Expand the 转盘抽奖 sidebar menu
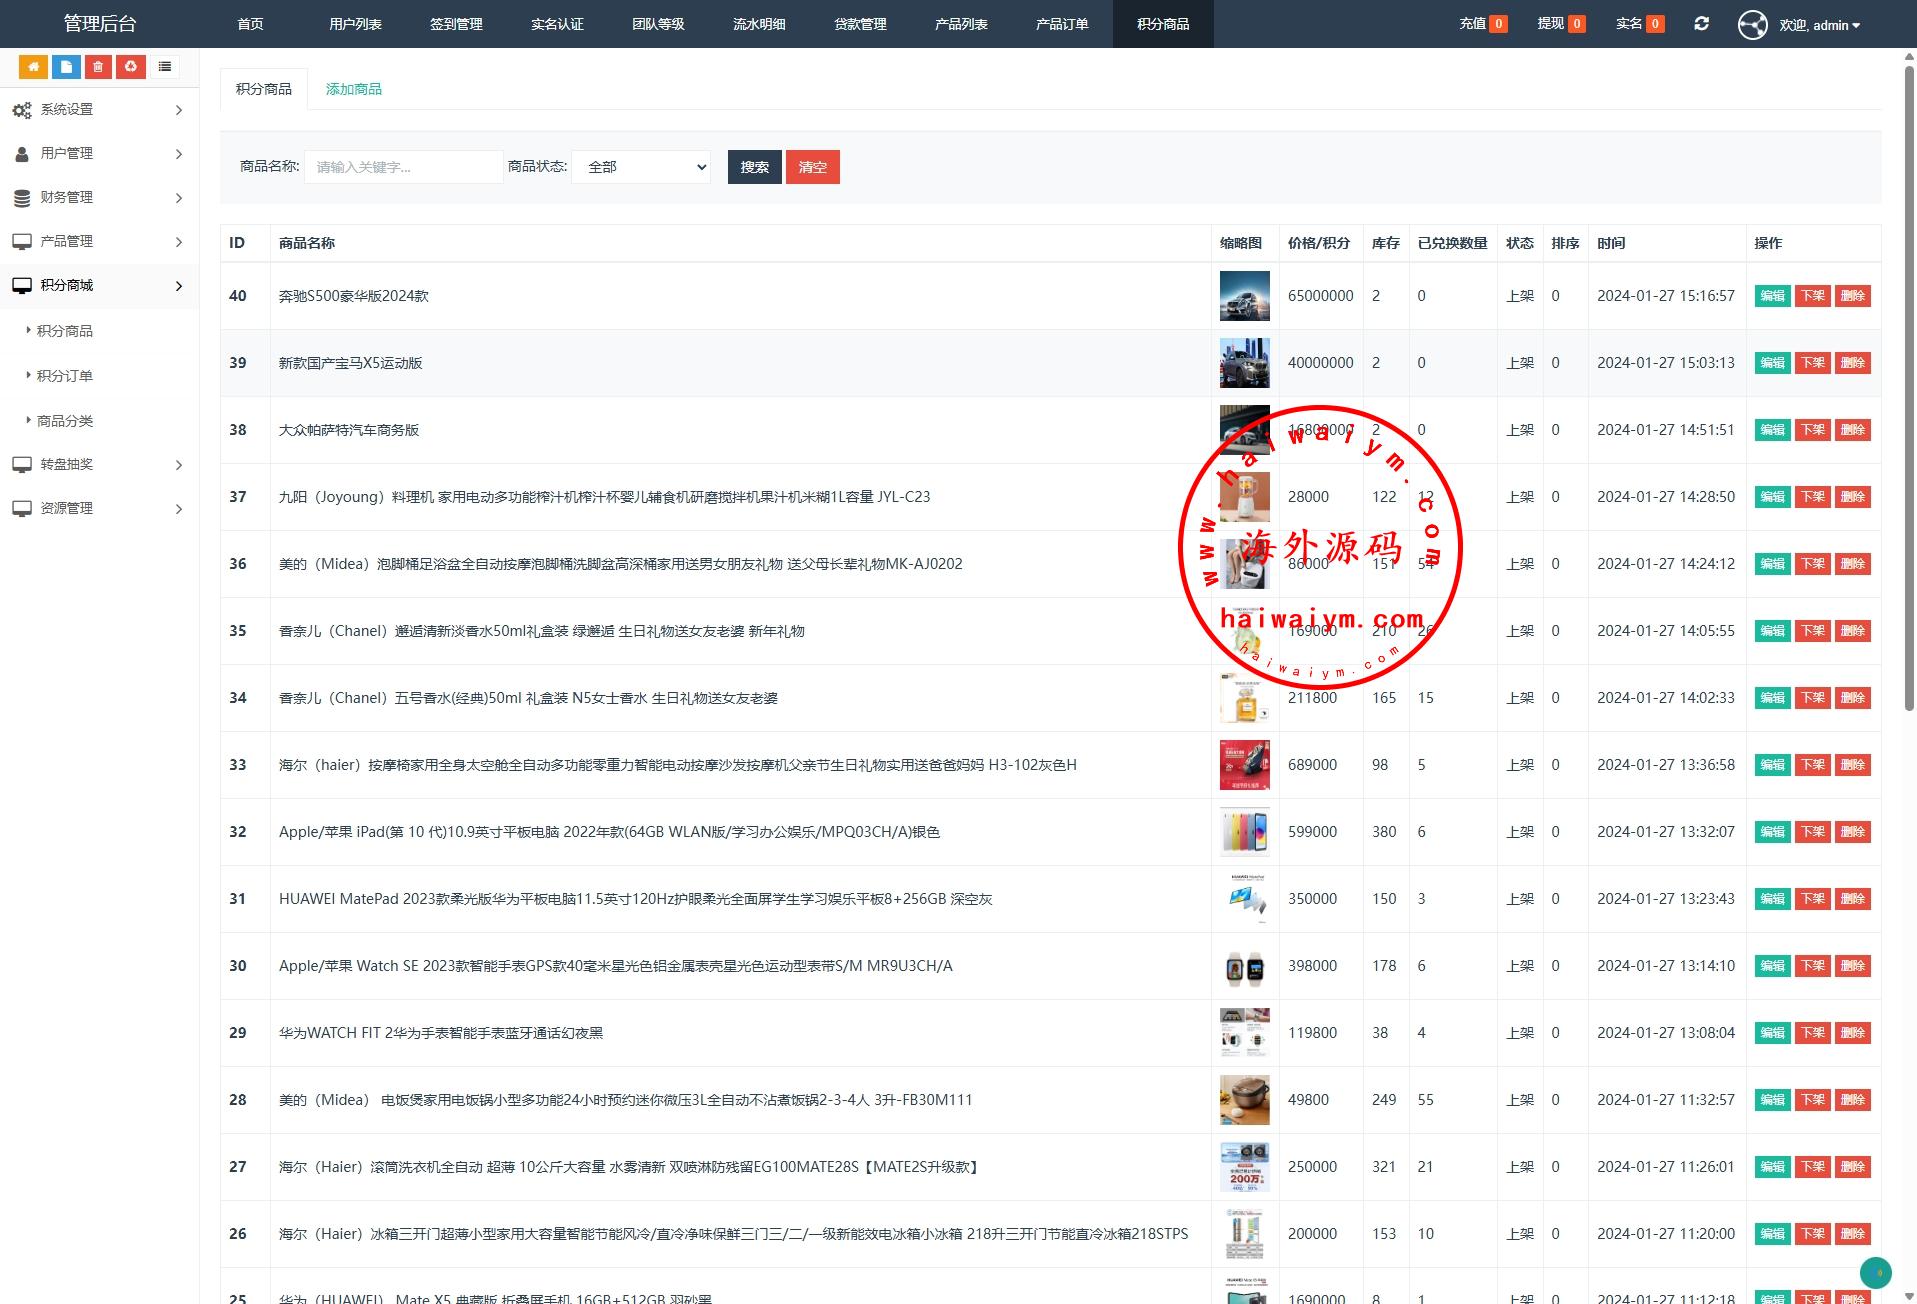The width and height of the screenshot is (1917, 1304). tap(98, 465)
